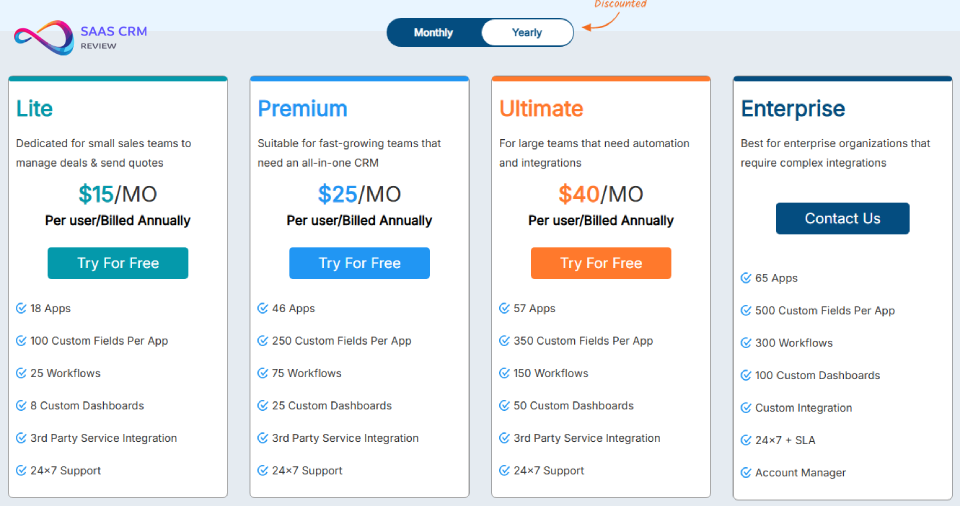Image resolution: width=960 pixels, height=506 pixels.
Task: Click checkmark icon next to 150 Workflows
Action: point(505,374)
